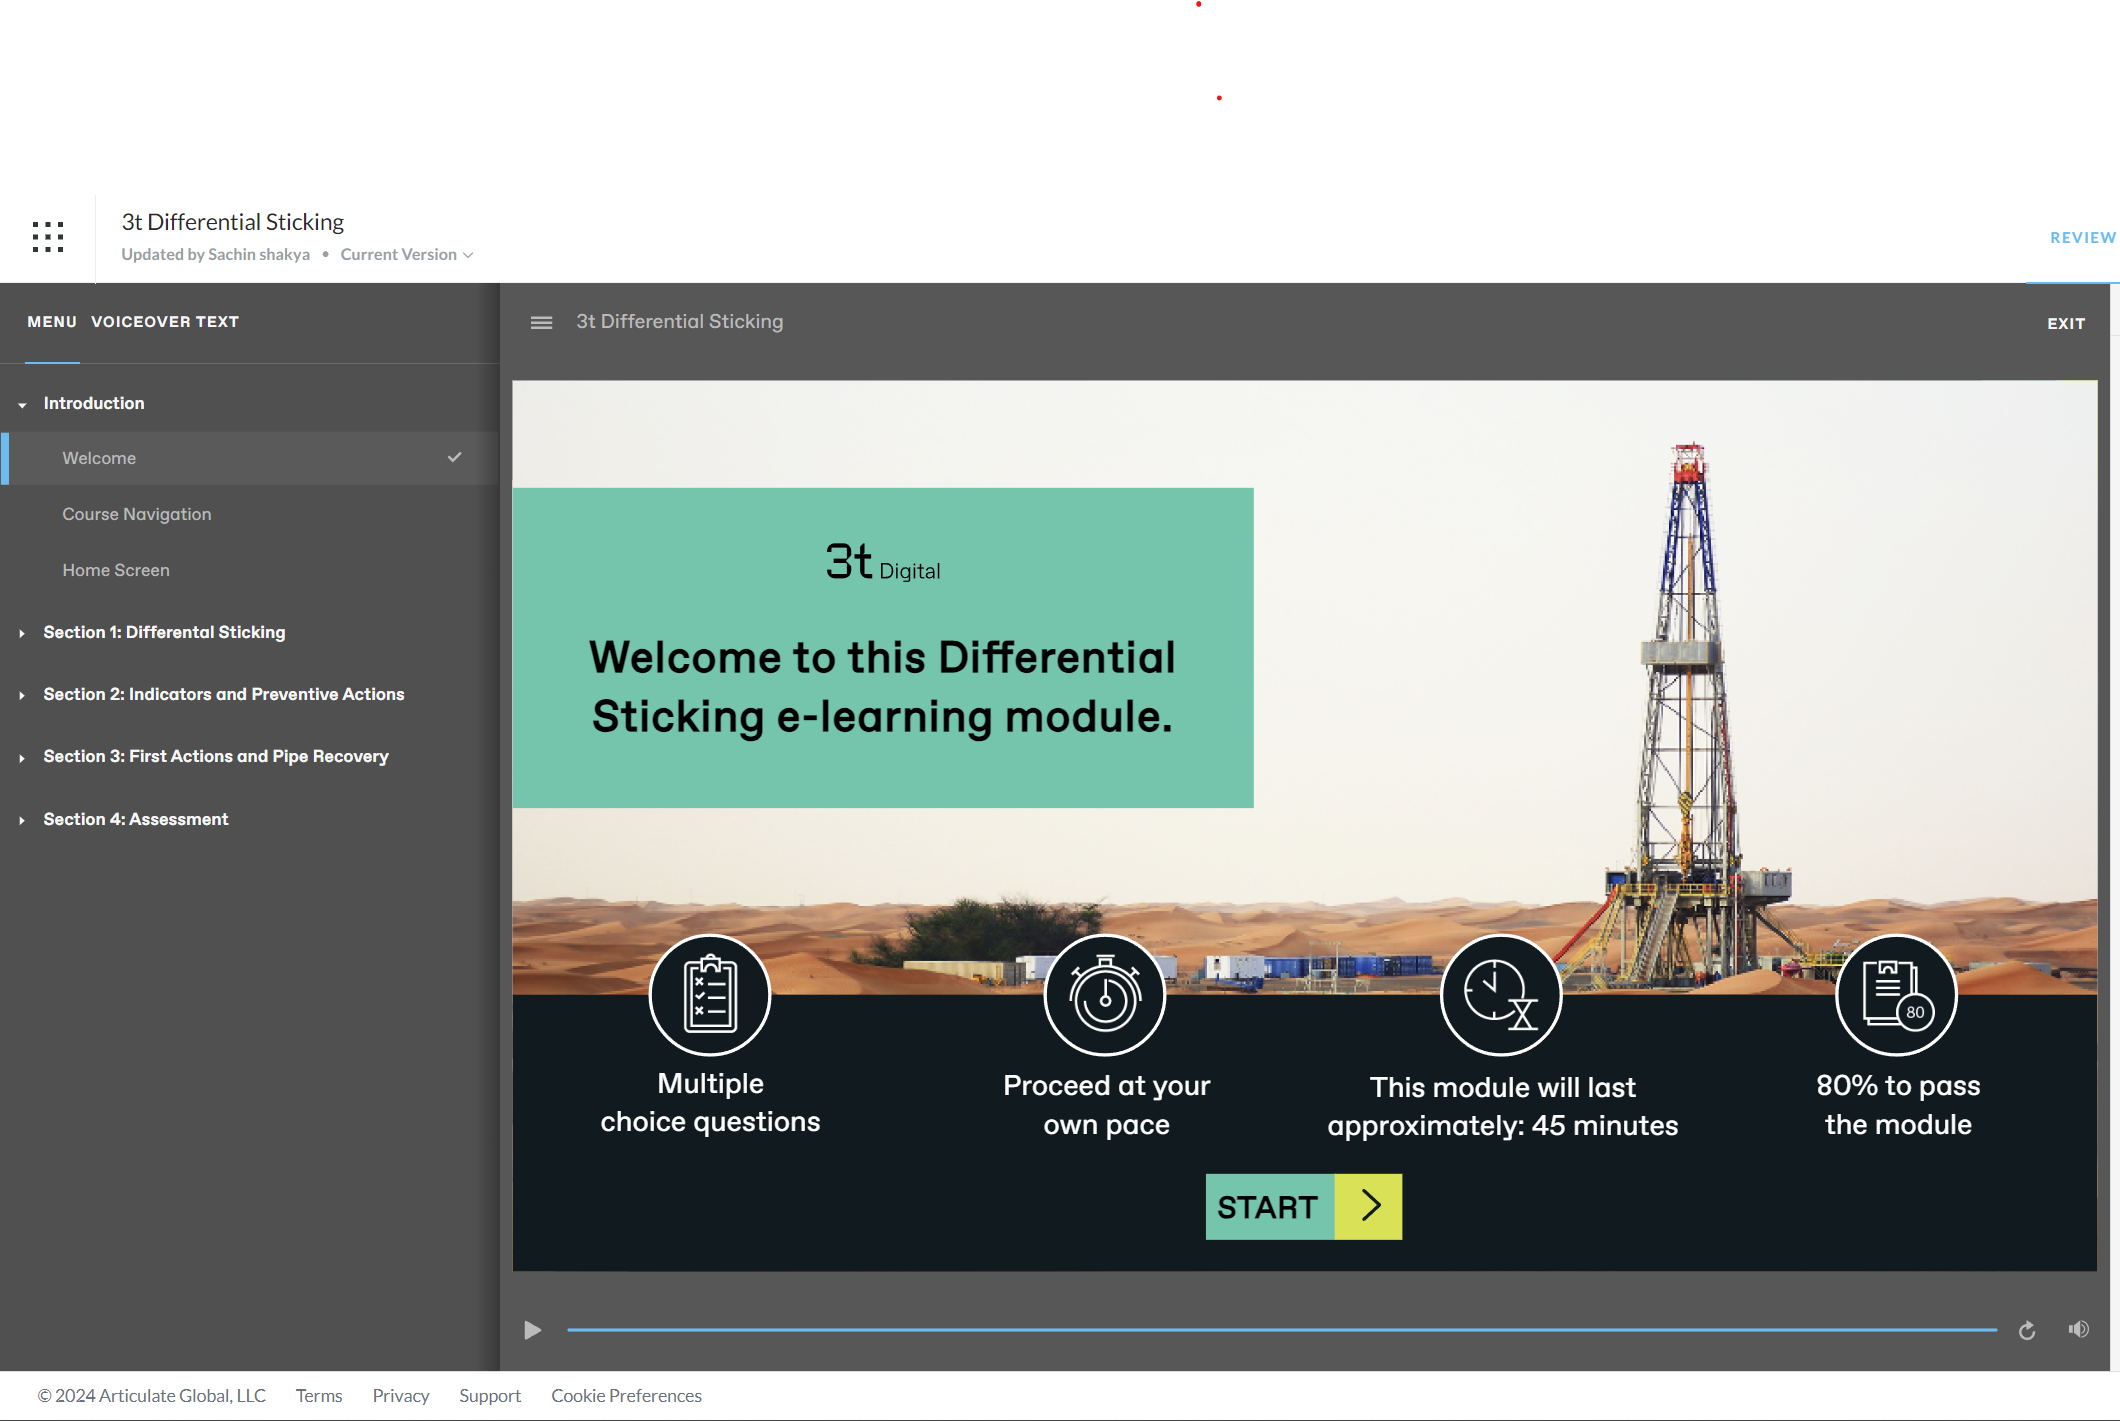This screenshot has height=1421, width=2120.
Task: Toggle the hamburger sidebar menu icon
Action: (541, 322)
